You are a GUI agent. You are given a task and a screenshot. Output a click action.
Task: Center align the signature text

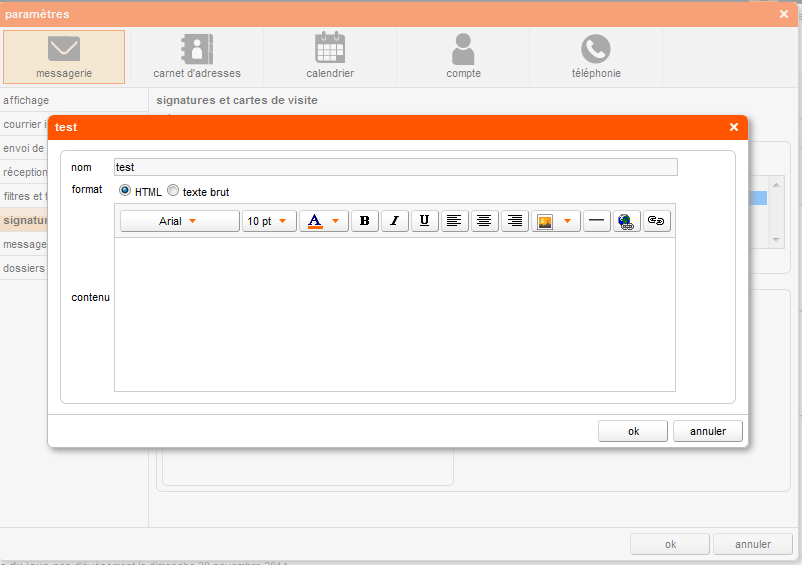click(x=485, y=221)
